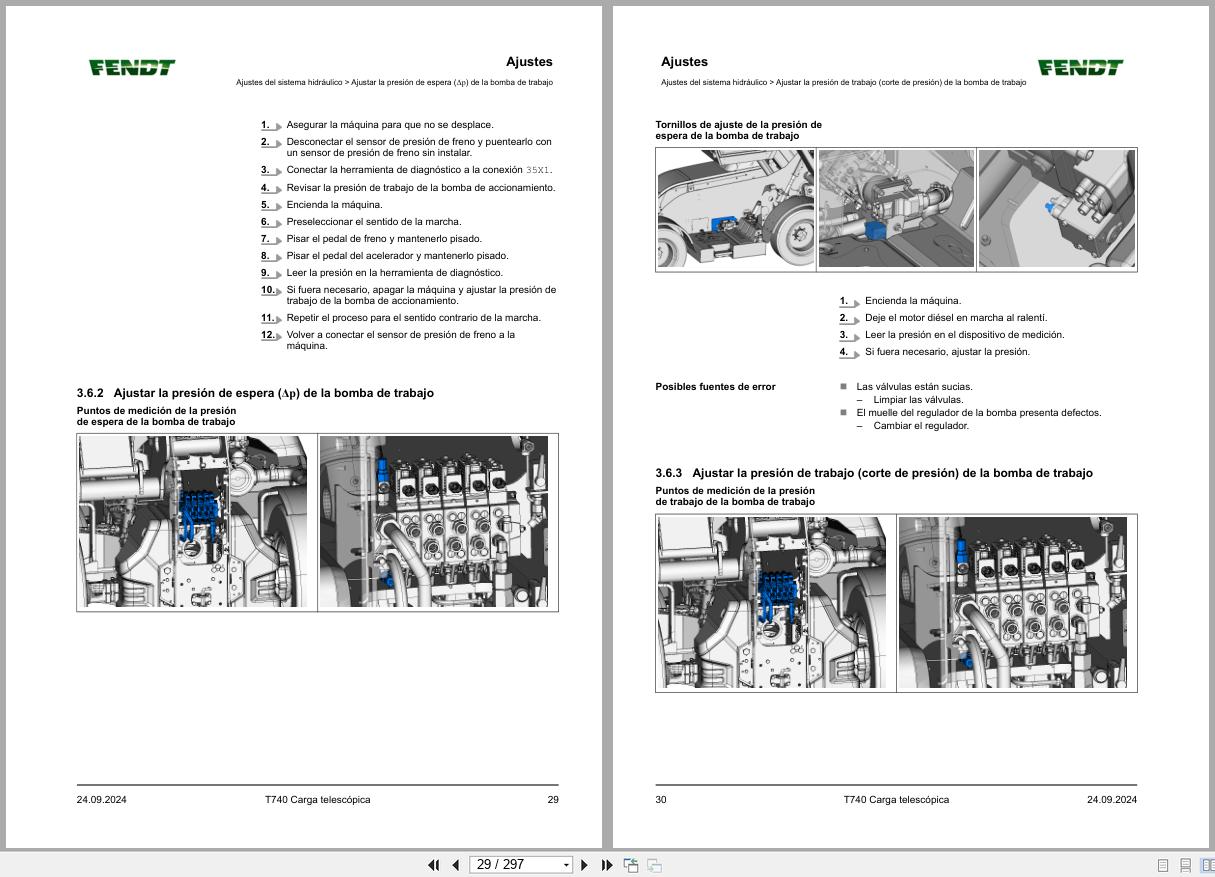Toggle the active facing pages view

(1205, 864)
